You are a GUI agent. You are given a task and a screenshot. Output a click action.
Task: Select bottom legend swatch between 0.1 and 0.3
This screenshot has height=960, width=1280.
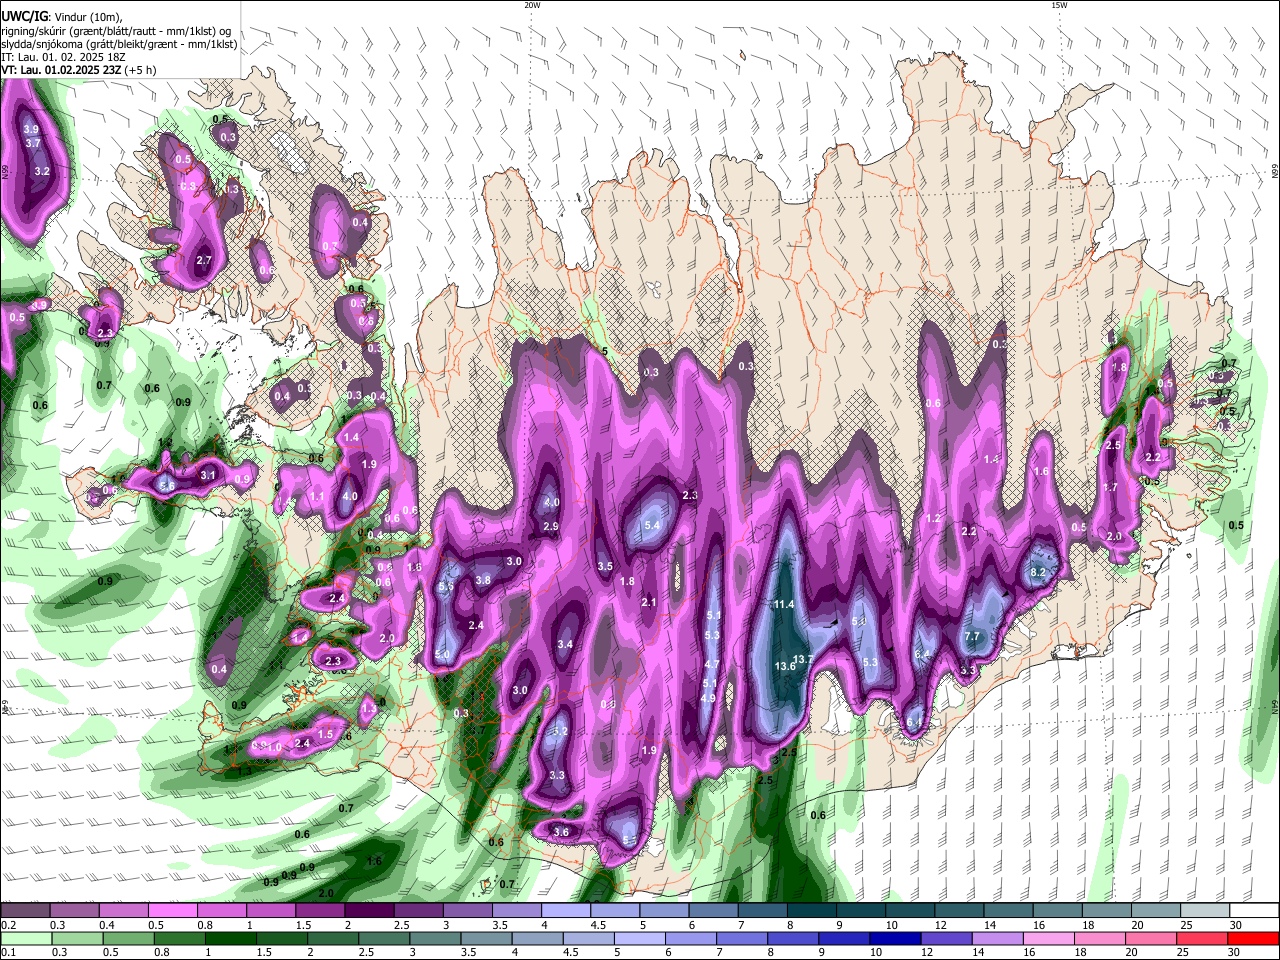(x=25, y=938)
